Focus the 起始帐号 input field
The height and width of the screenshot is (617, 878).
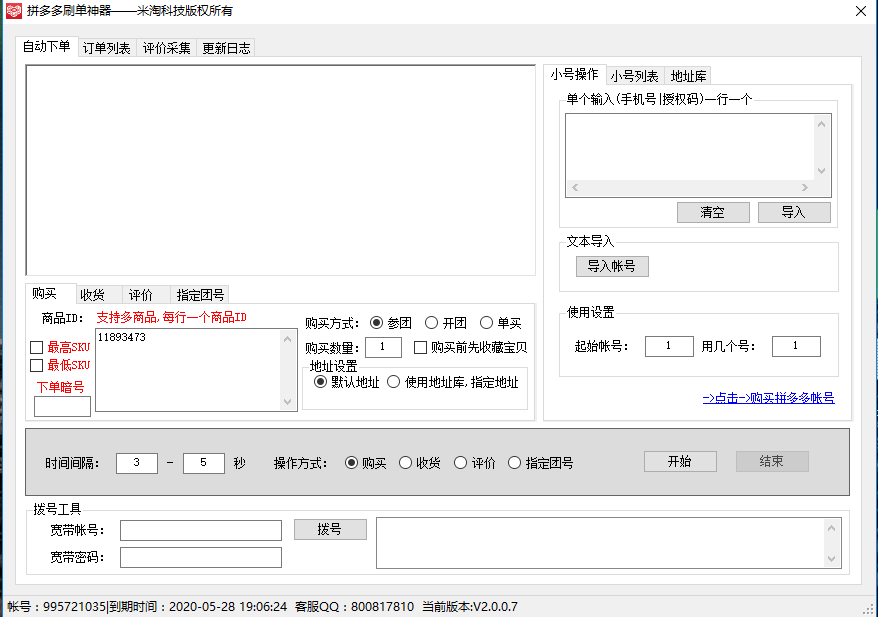[669, 346]
